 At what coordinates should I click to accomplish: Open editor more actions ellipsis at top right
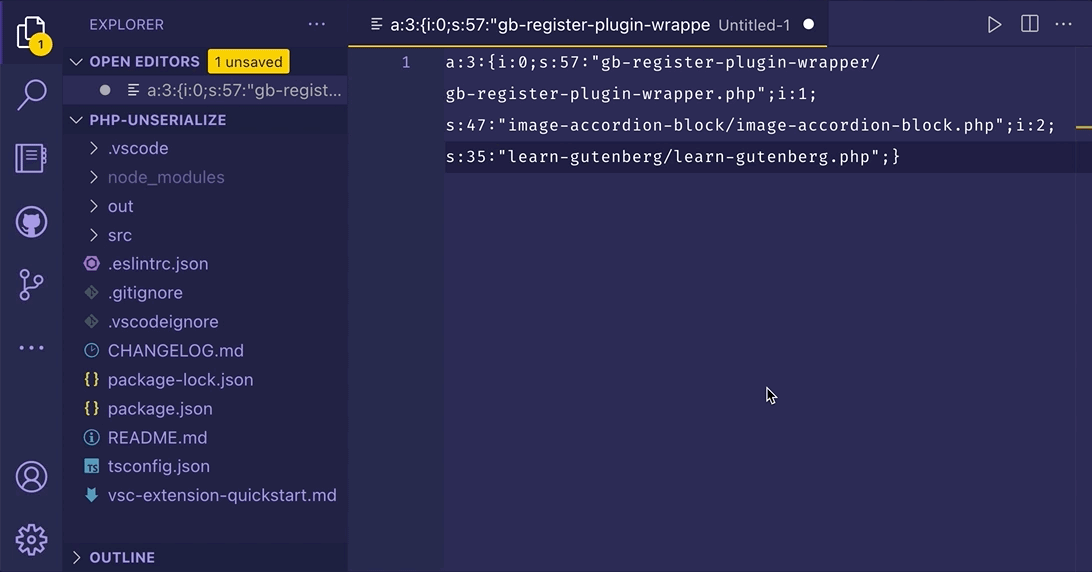1063,24
